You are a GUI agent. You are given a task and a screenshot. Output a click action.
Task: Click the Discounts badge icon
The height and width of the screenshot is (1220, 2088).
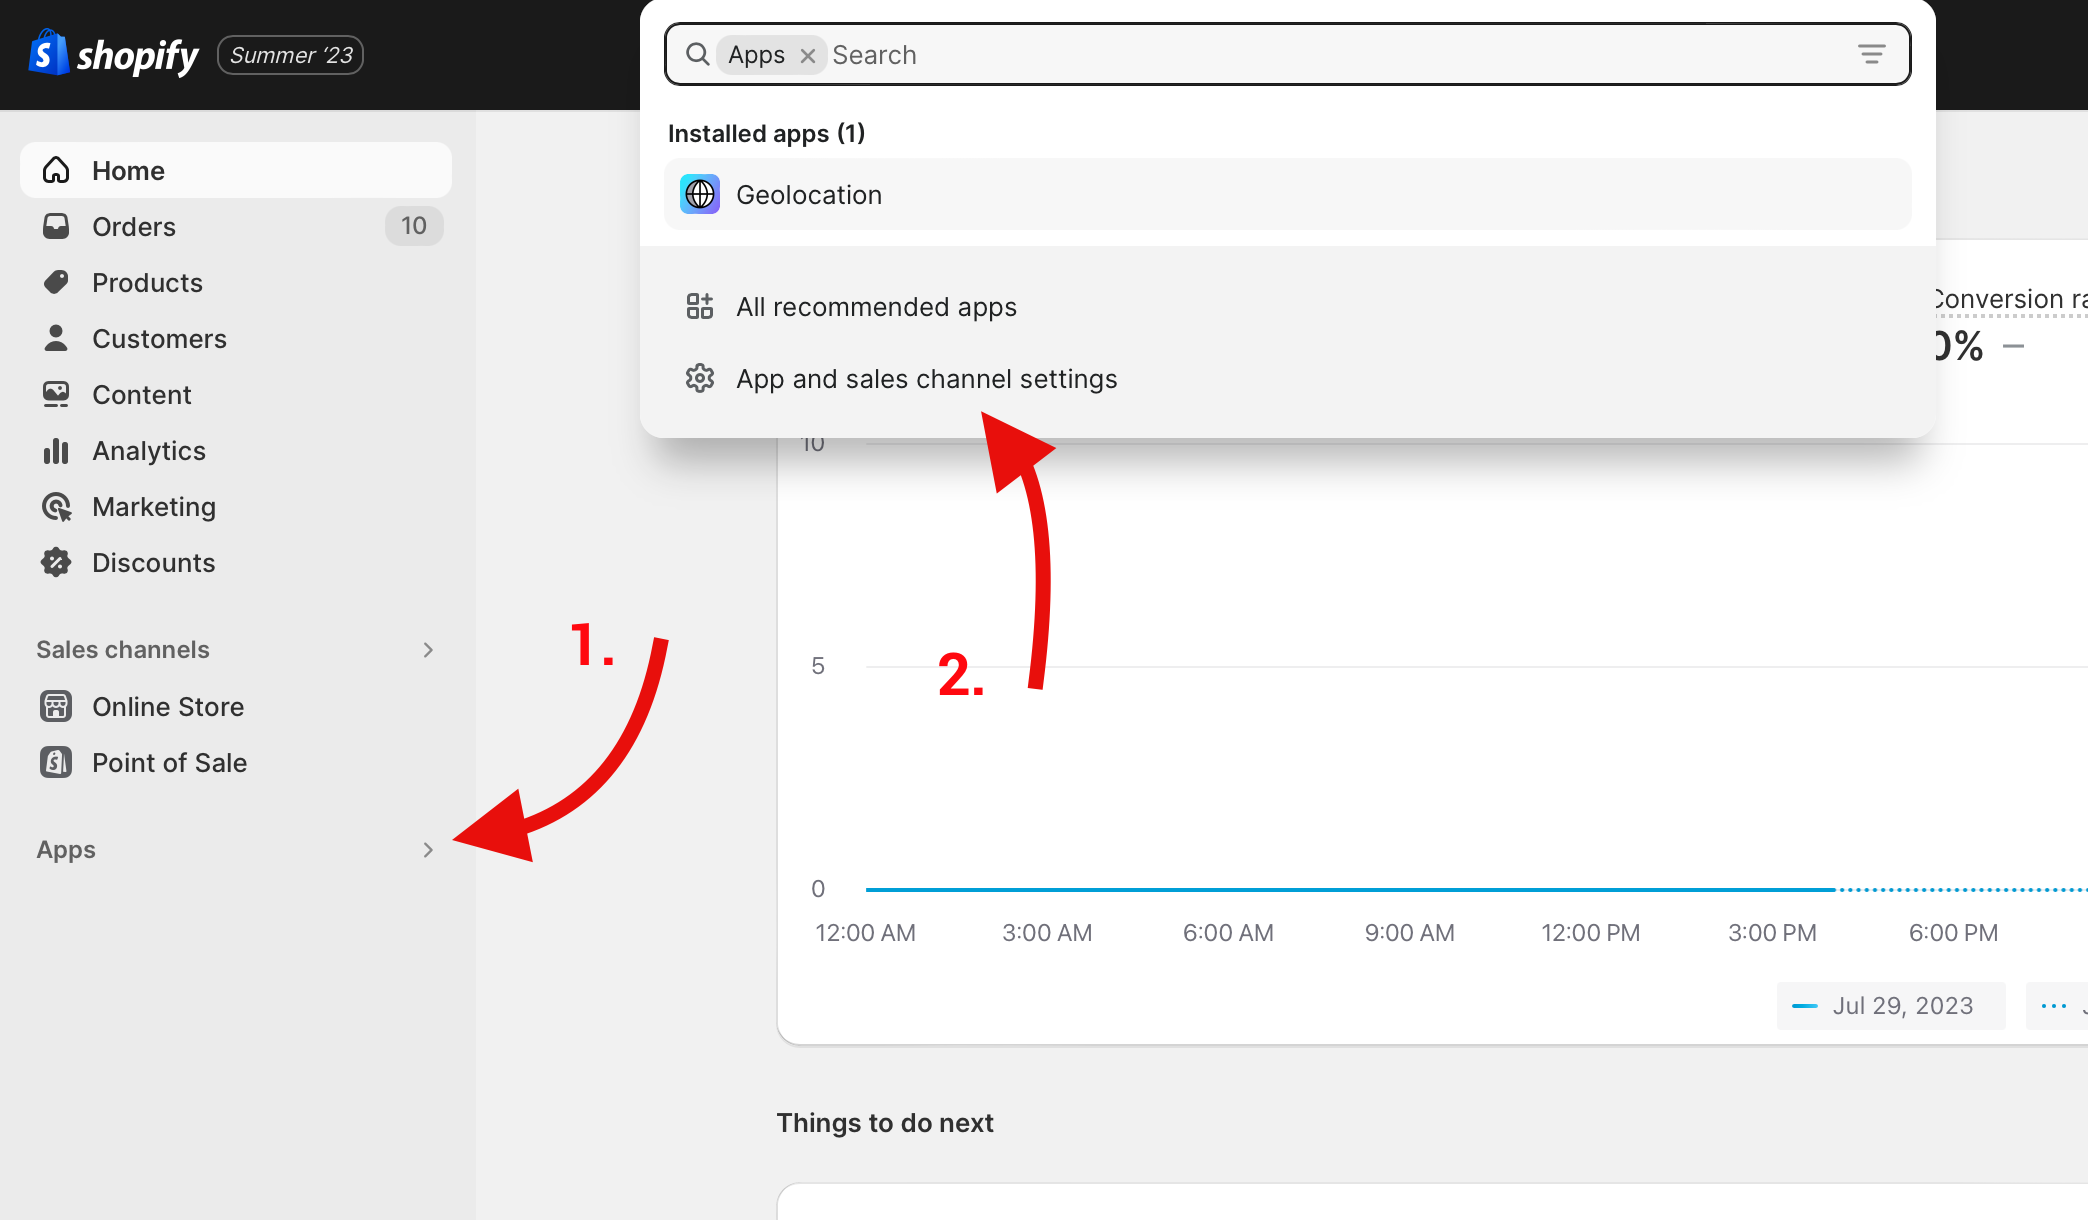pyautogui.click(x=56, y=562)
